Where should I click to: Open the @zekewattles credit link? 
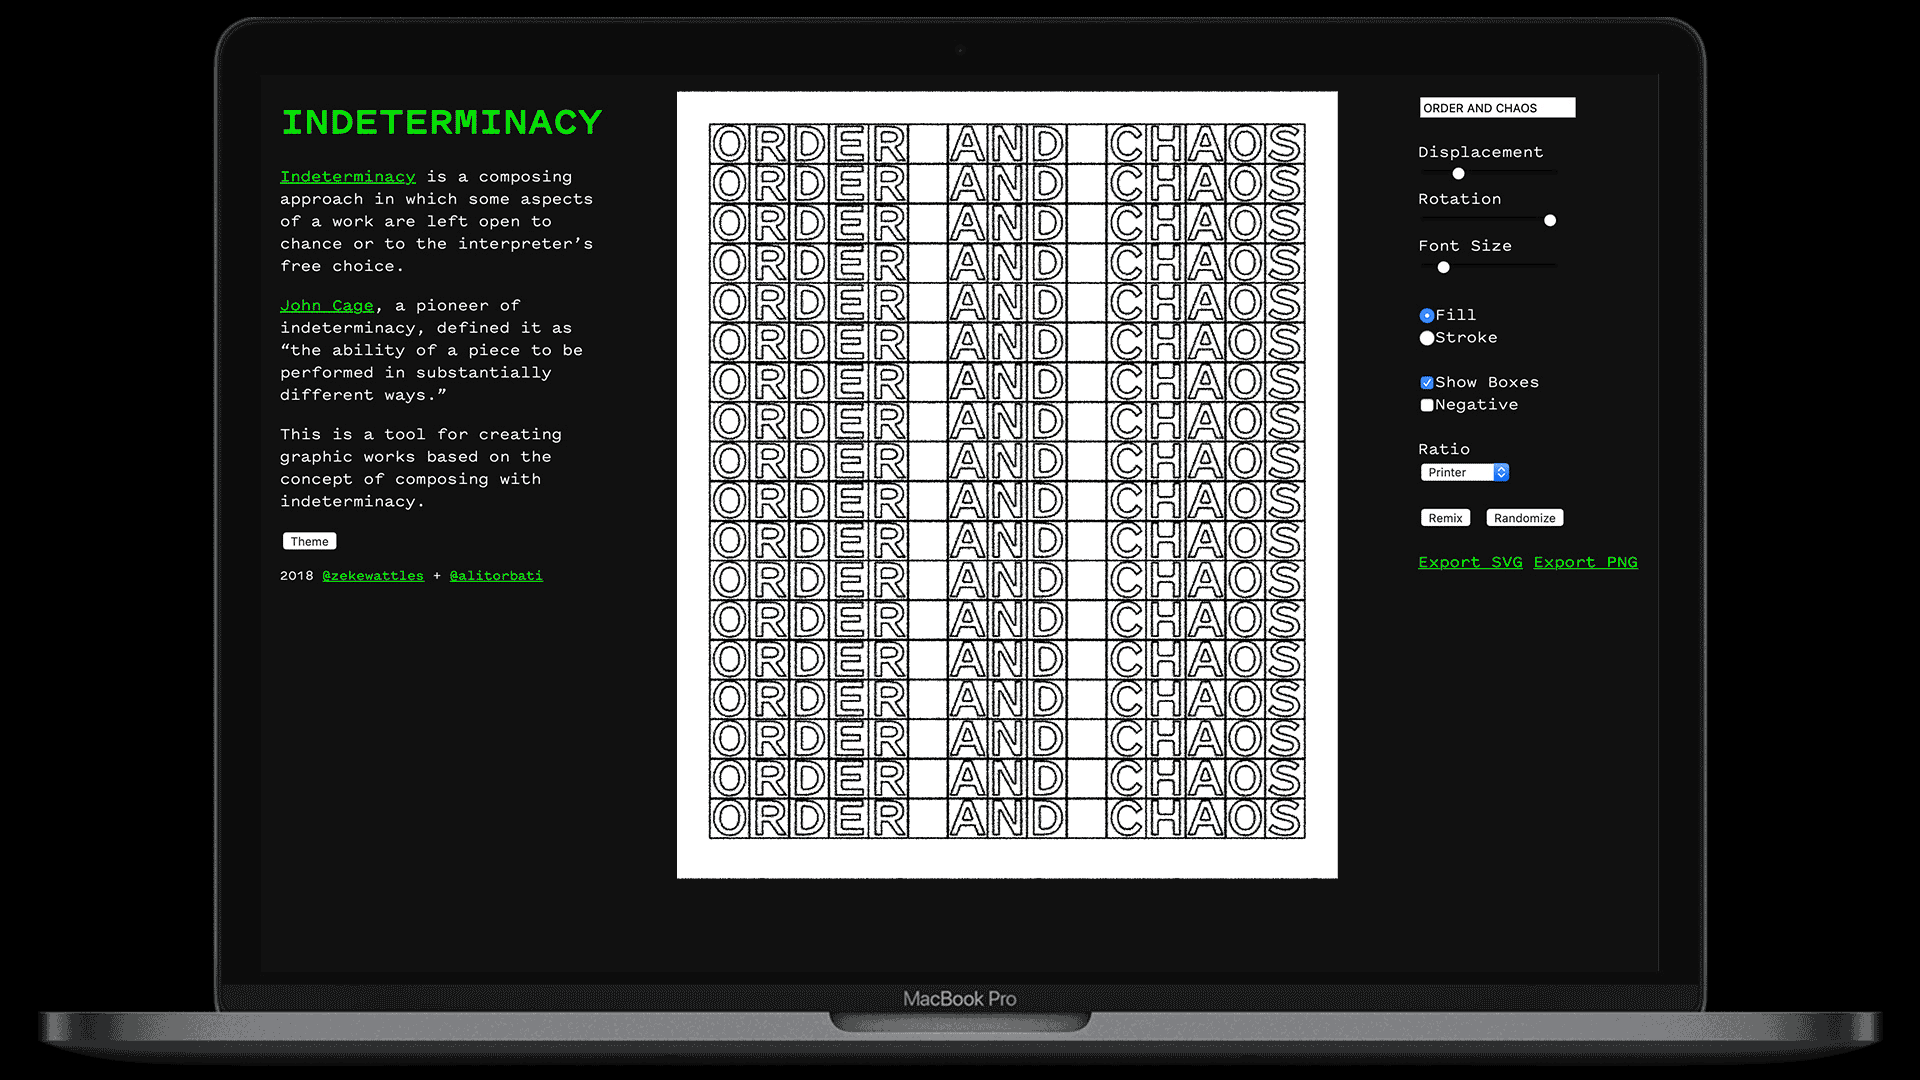pyautogui.click(x=373, y=576)
